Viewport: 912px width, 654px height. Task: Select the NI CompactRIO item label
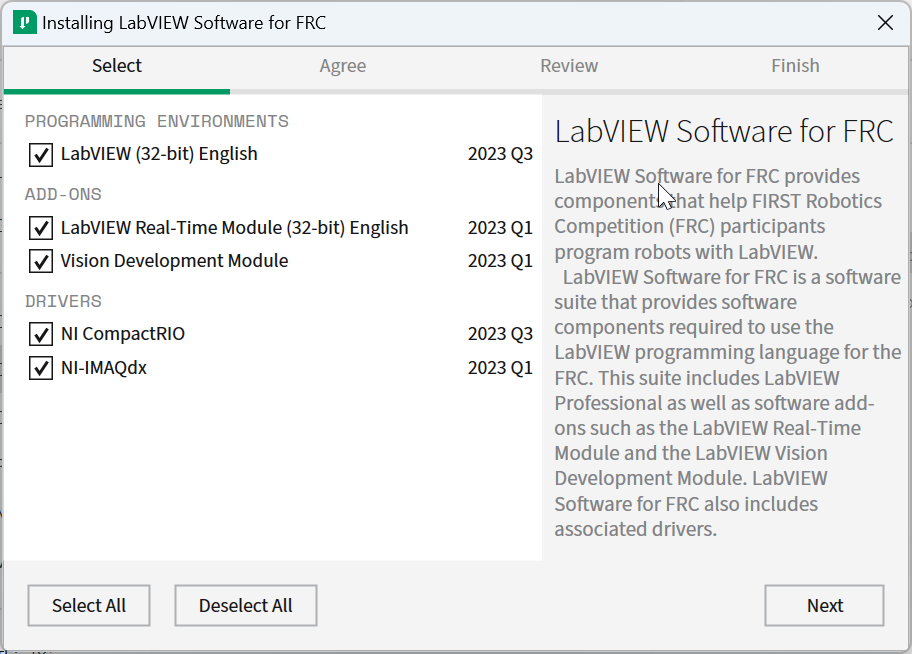pos(122,334)
